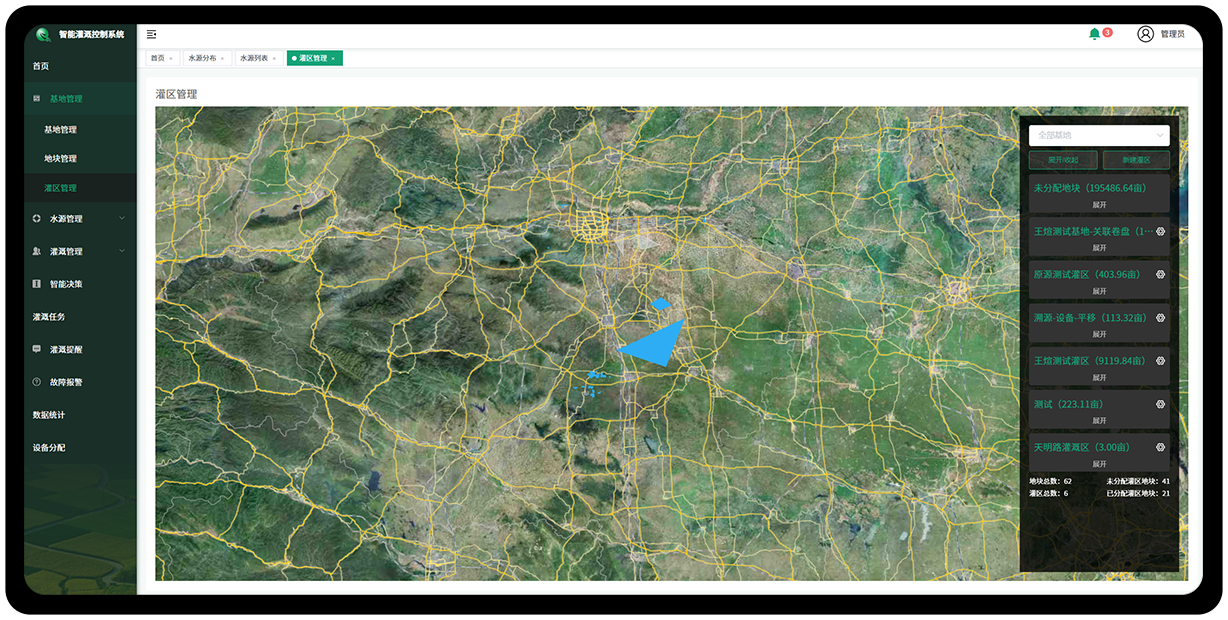Click the 管理员 user avatar icon
The height and width of the screenshot is (620, 1228).
1145,34
